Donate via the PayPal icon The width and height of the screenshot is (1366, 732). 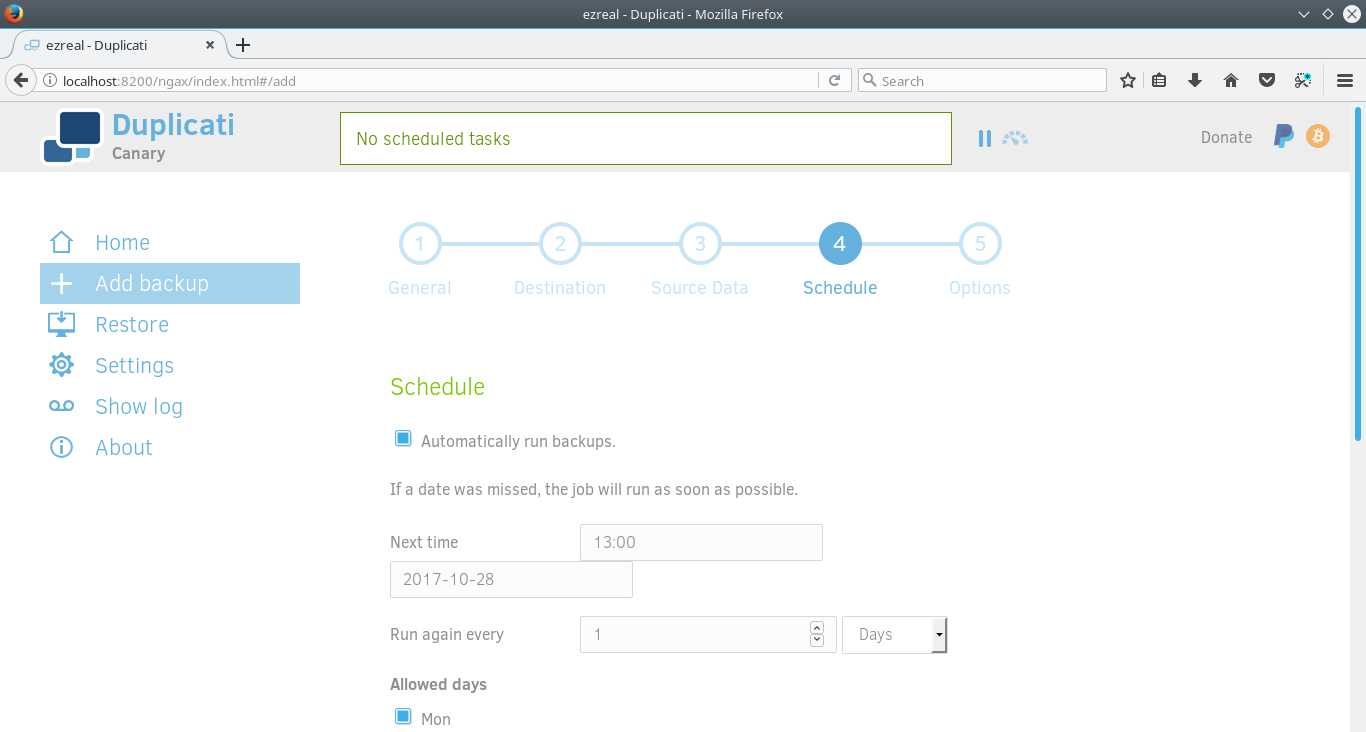point(1284,137)
